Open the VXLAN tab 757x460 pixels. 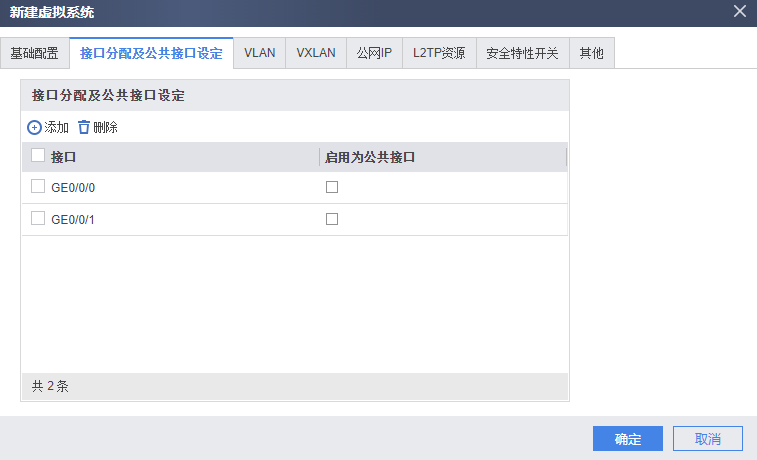point(315,54)
